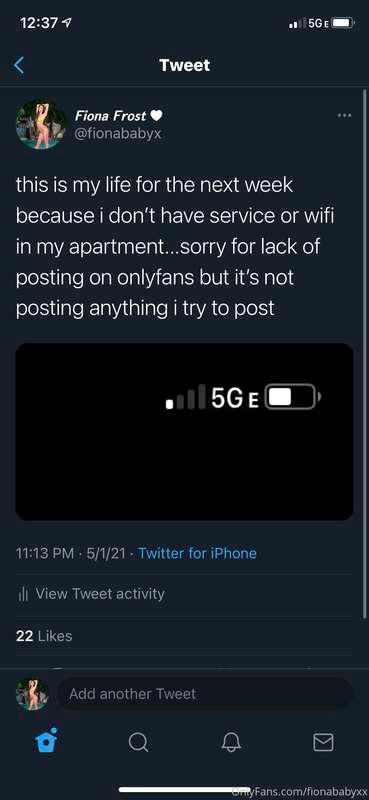Tap the Twitter for iPhone link

point(197,553)
